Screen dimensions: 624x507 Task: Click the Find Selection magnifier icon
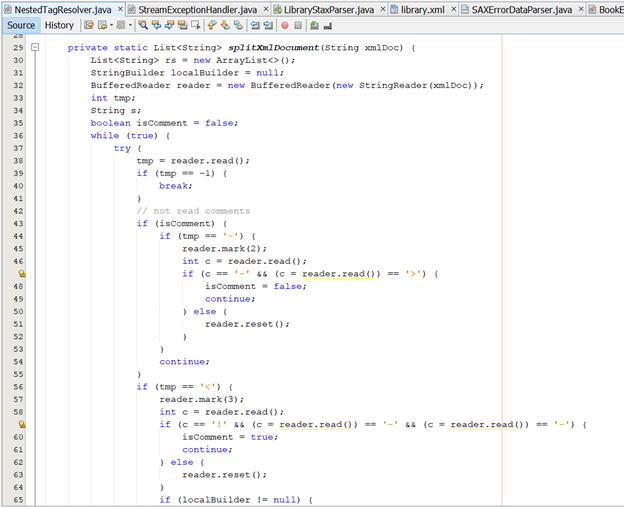pos(143,25)
